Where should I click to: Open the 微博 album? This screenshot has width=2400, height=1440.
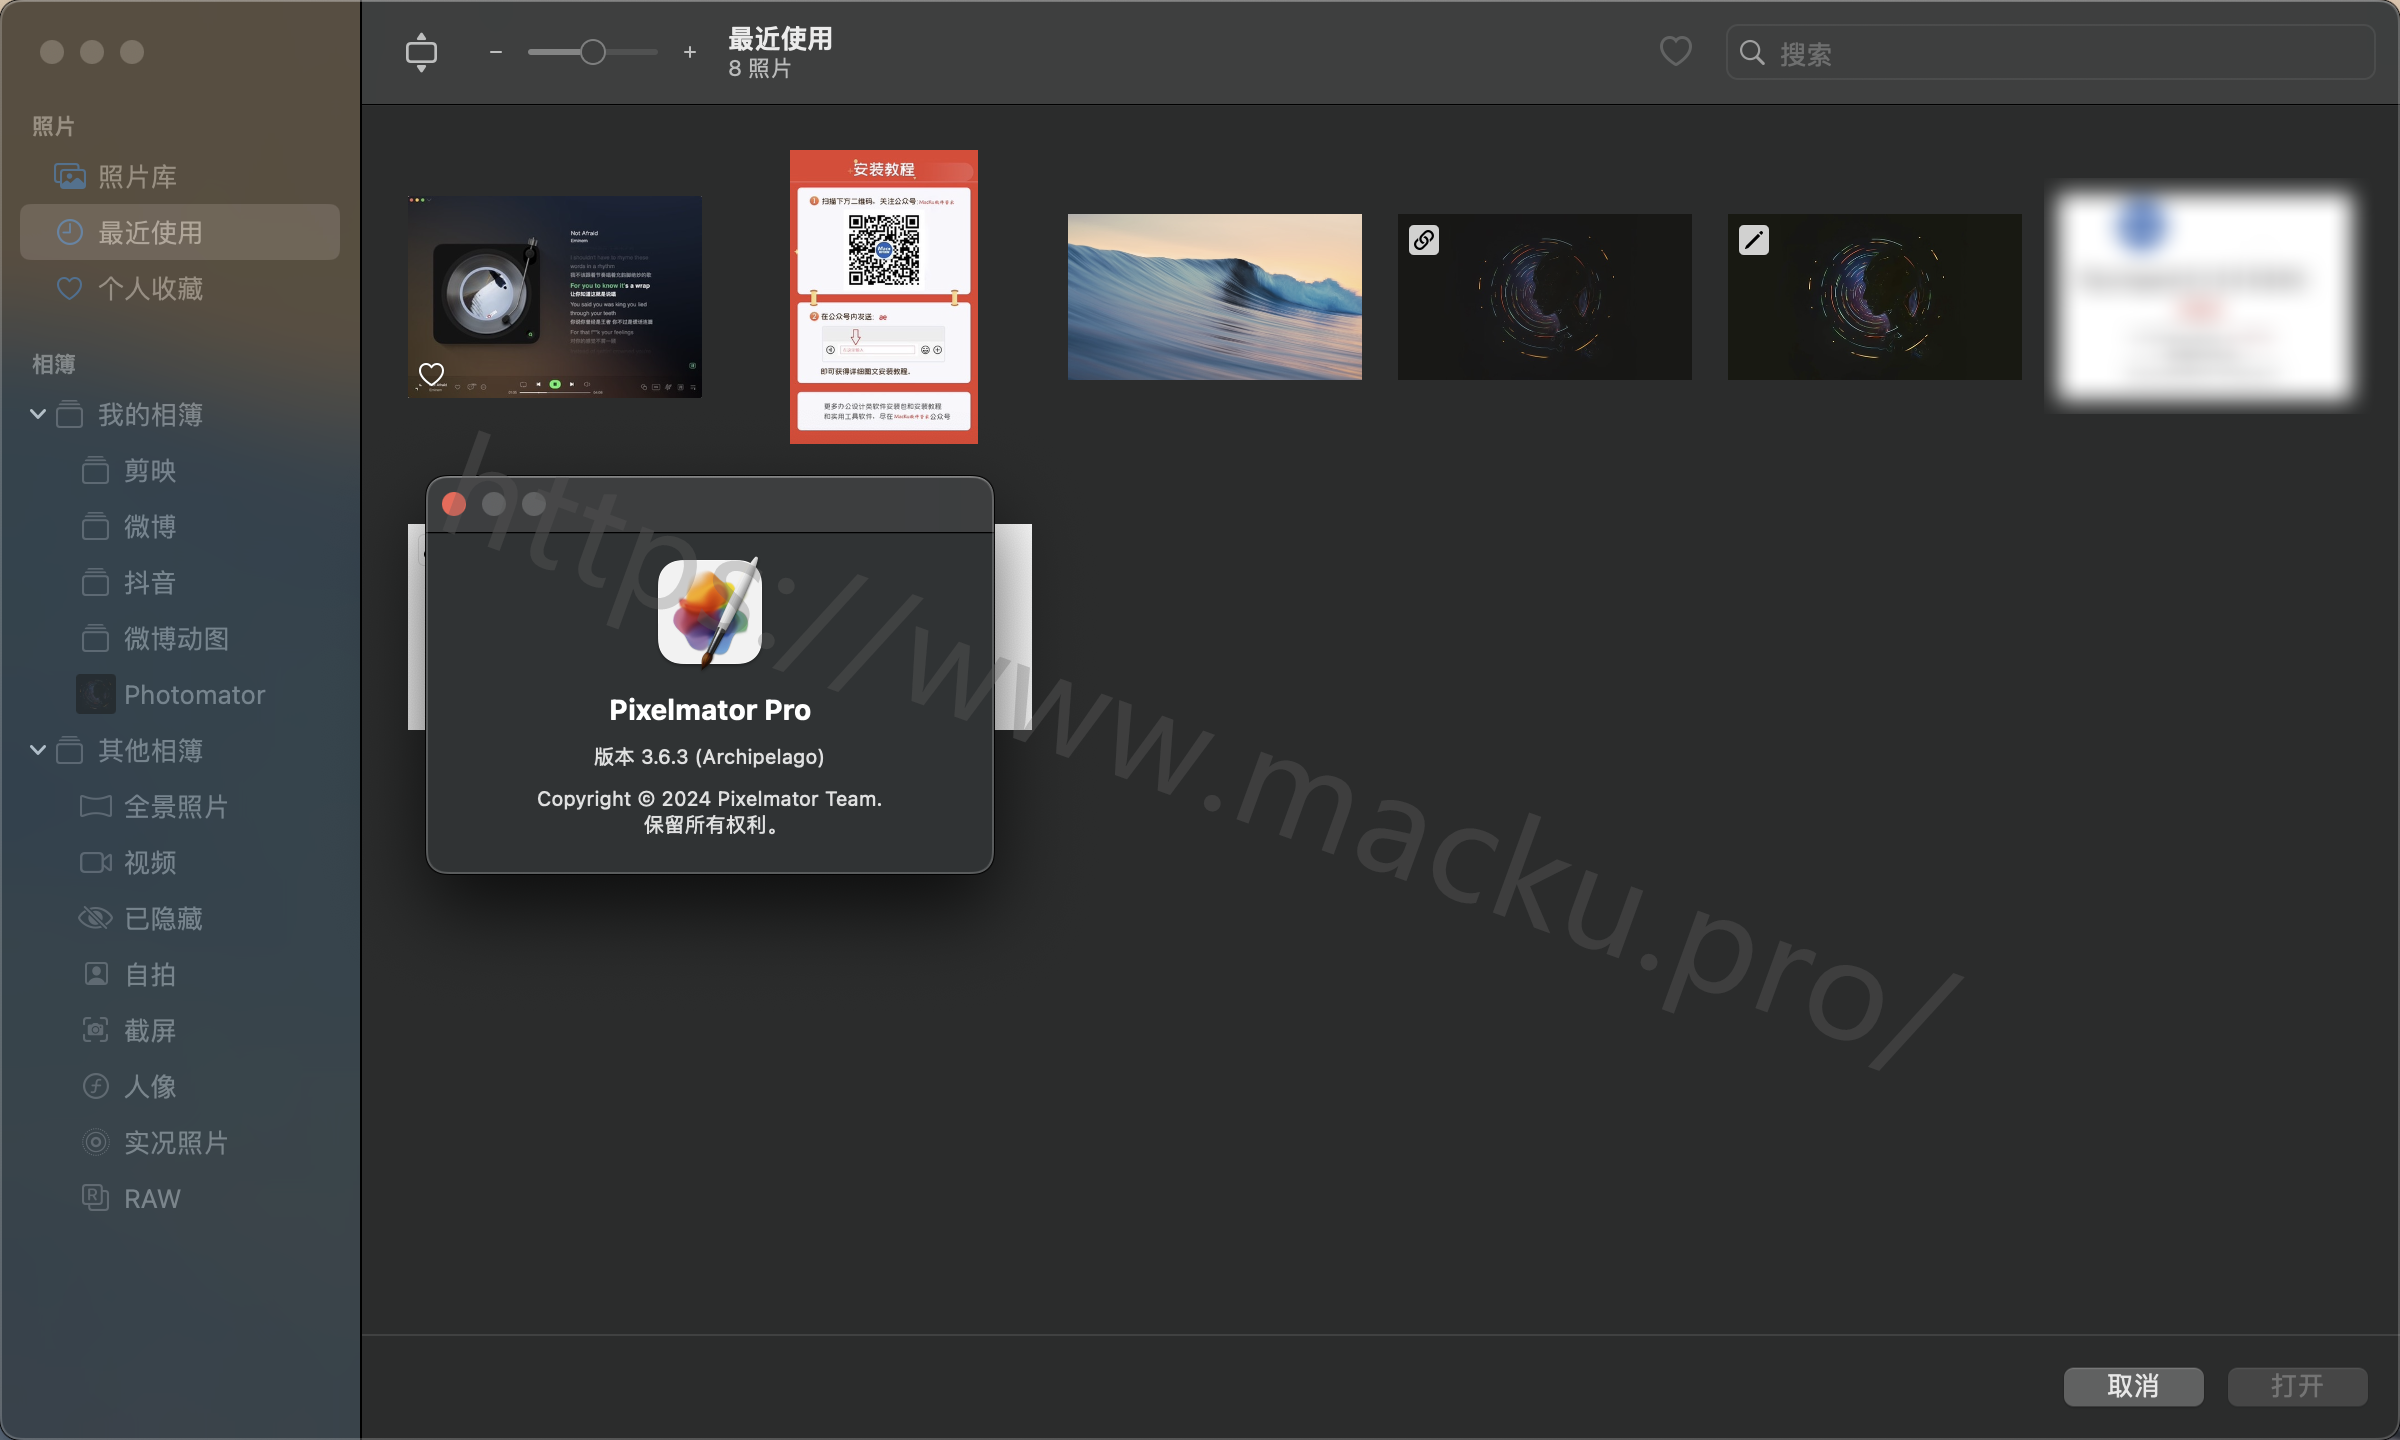coord(180,527)
